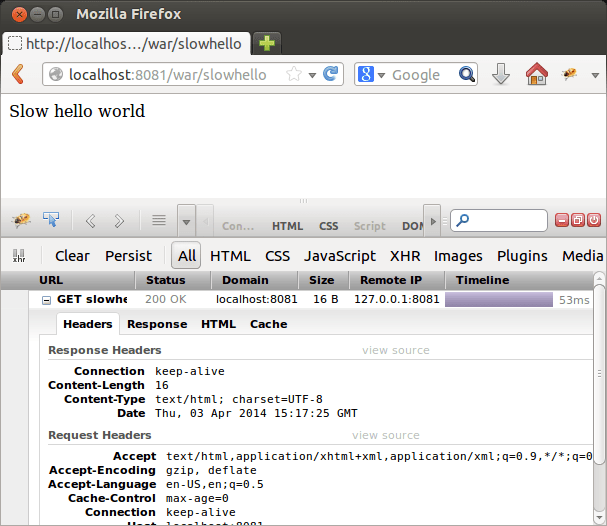The image size is (607, 526).
Task: Click the Firebug bug icon in the panel toolbar
Action: (x=21, y=220)
